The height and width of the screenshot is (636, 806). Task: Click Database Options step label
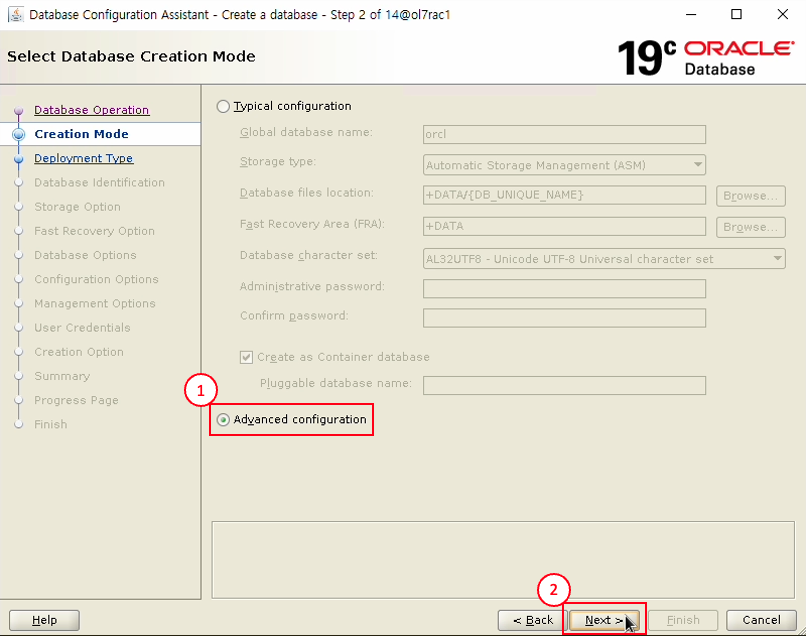[85, 255]
